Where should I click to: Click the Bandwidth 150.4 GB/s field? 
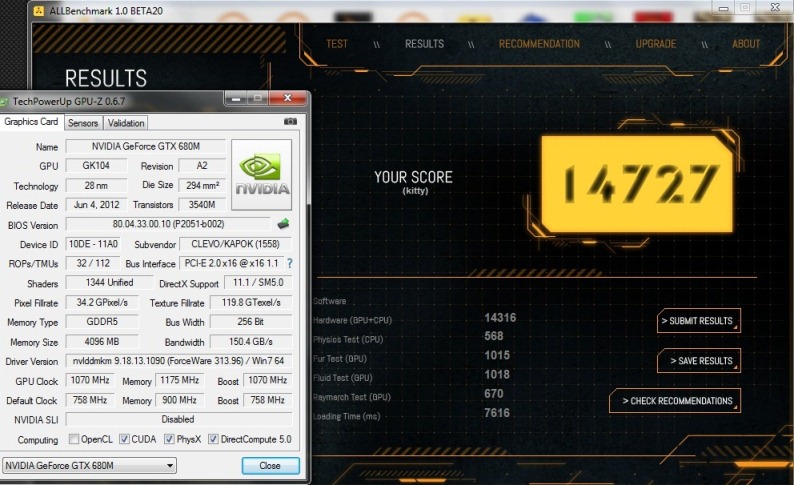point(251,342)
